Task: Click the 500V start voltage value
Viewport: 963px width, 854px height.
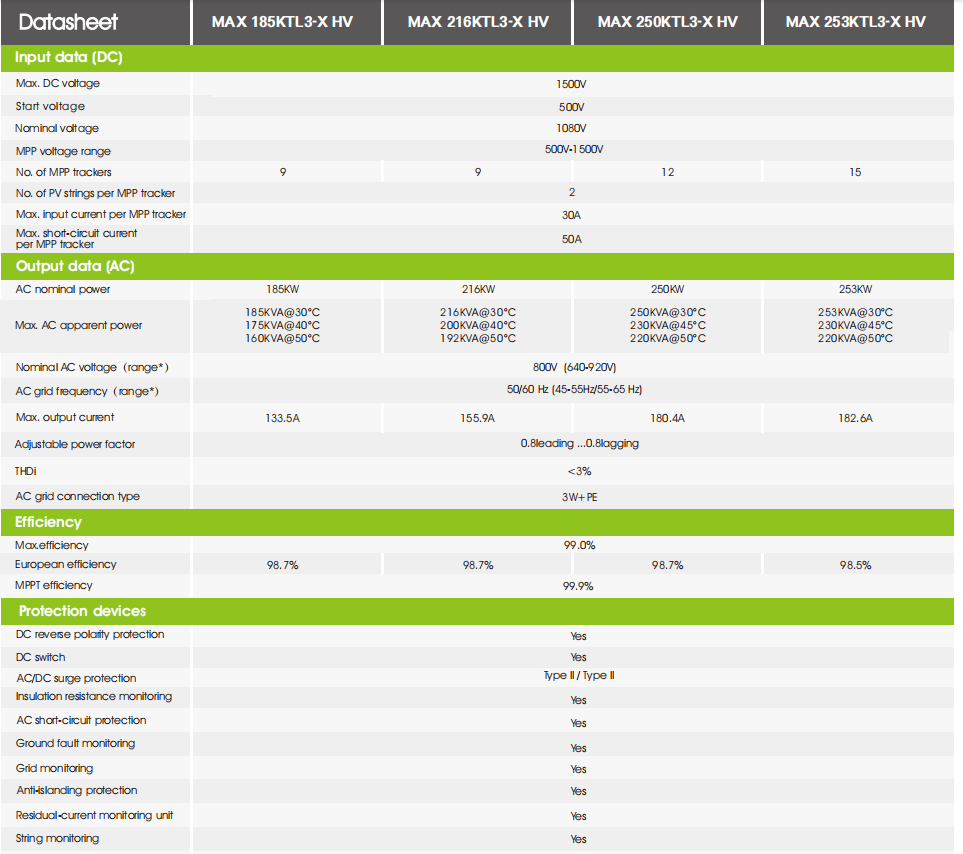Action: pos(571,107)
